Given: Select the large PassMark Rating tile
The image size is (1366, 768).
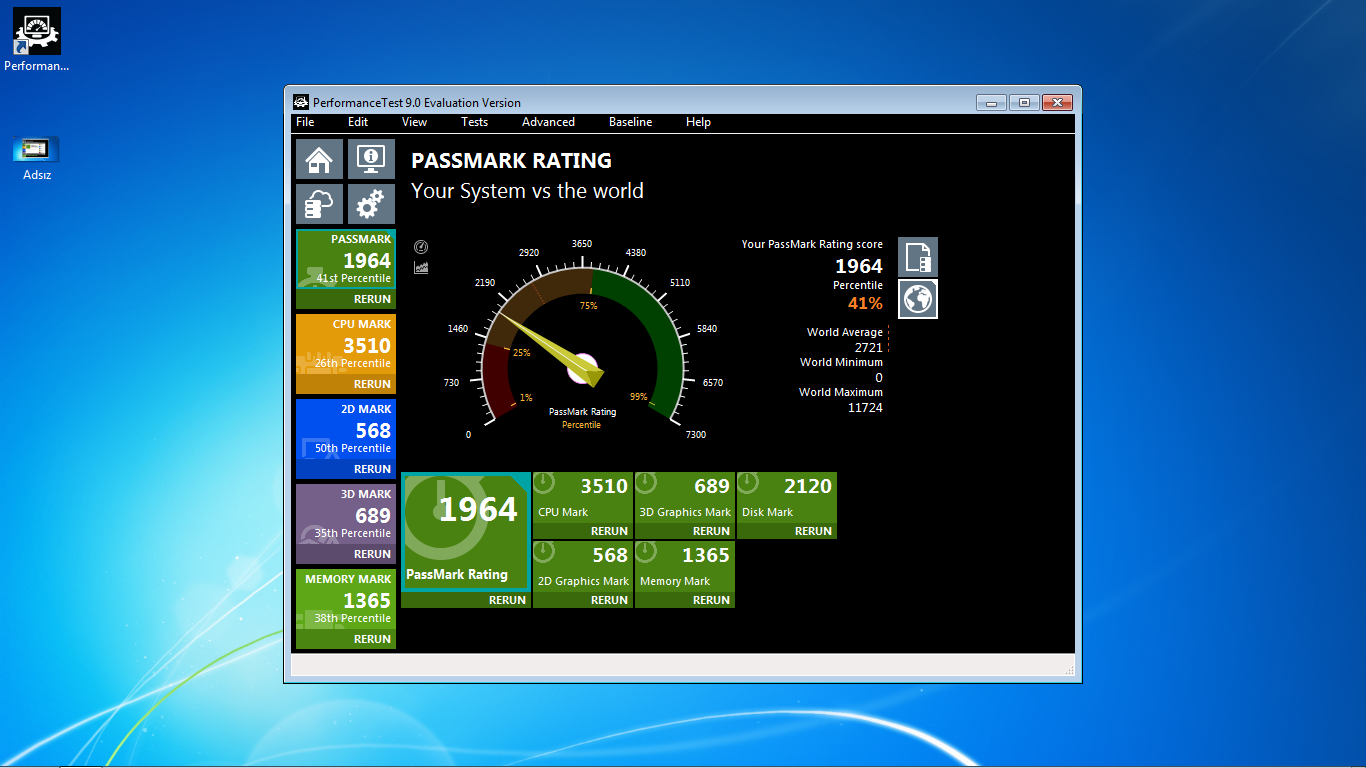Looking at the screenshot, I should (466, 532).
